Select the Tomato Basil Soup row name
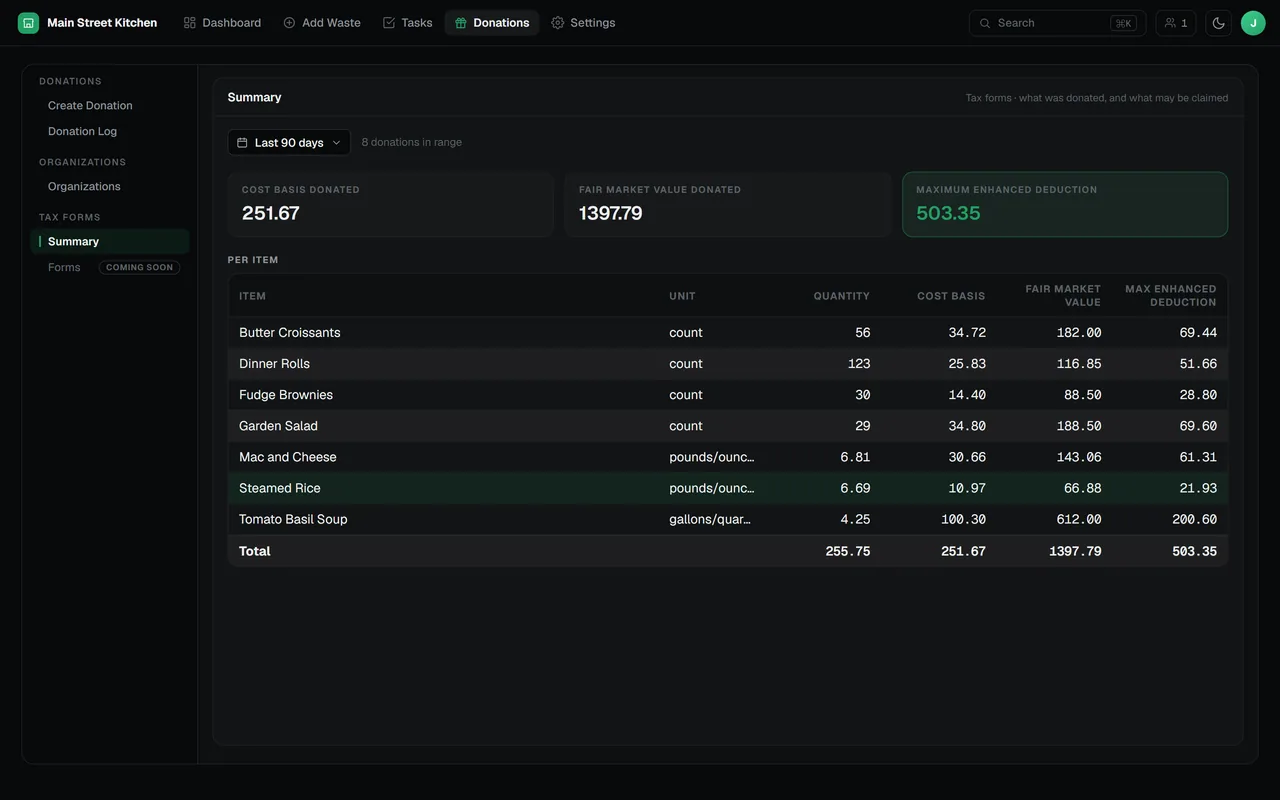This screenshot has width=1280, height=800. click(x=293, y=519)
